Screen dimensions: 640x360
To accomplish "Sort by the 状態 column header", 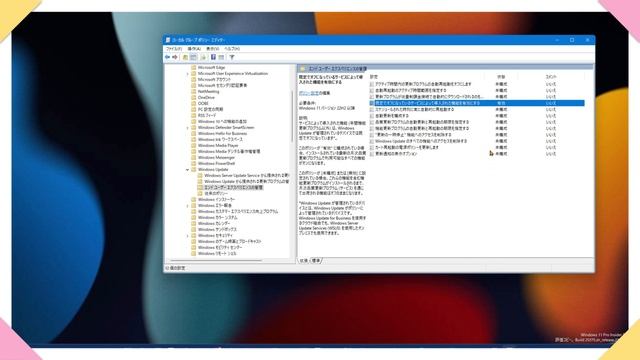I will pyautogui.click(x=501, y=77).
